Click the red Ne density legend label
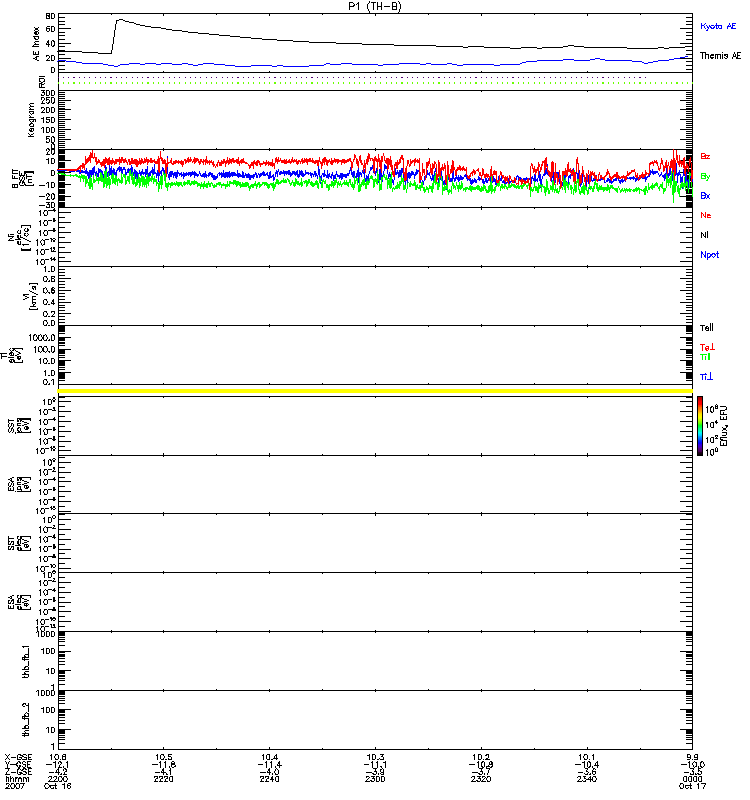Screen dimensions: 750x800 [705, 215]
